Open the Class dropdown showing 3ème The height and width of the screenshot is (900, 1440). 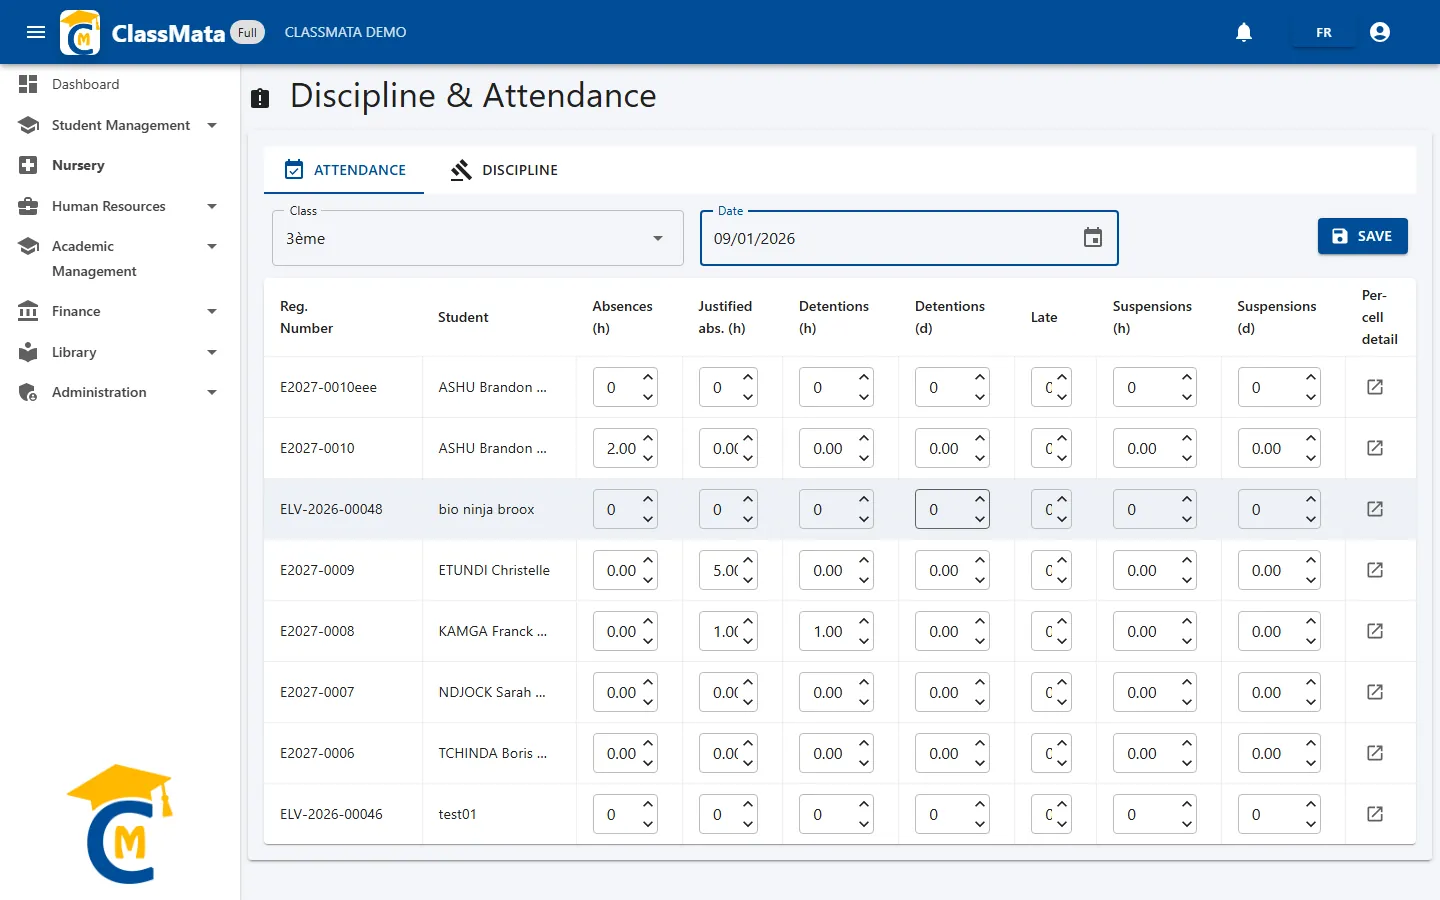pyautogui.click(x=478, y=238)
